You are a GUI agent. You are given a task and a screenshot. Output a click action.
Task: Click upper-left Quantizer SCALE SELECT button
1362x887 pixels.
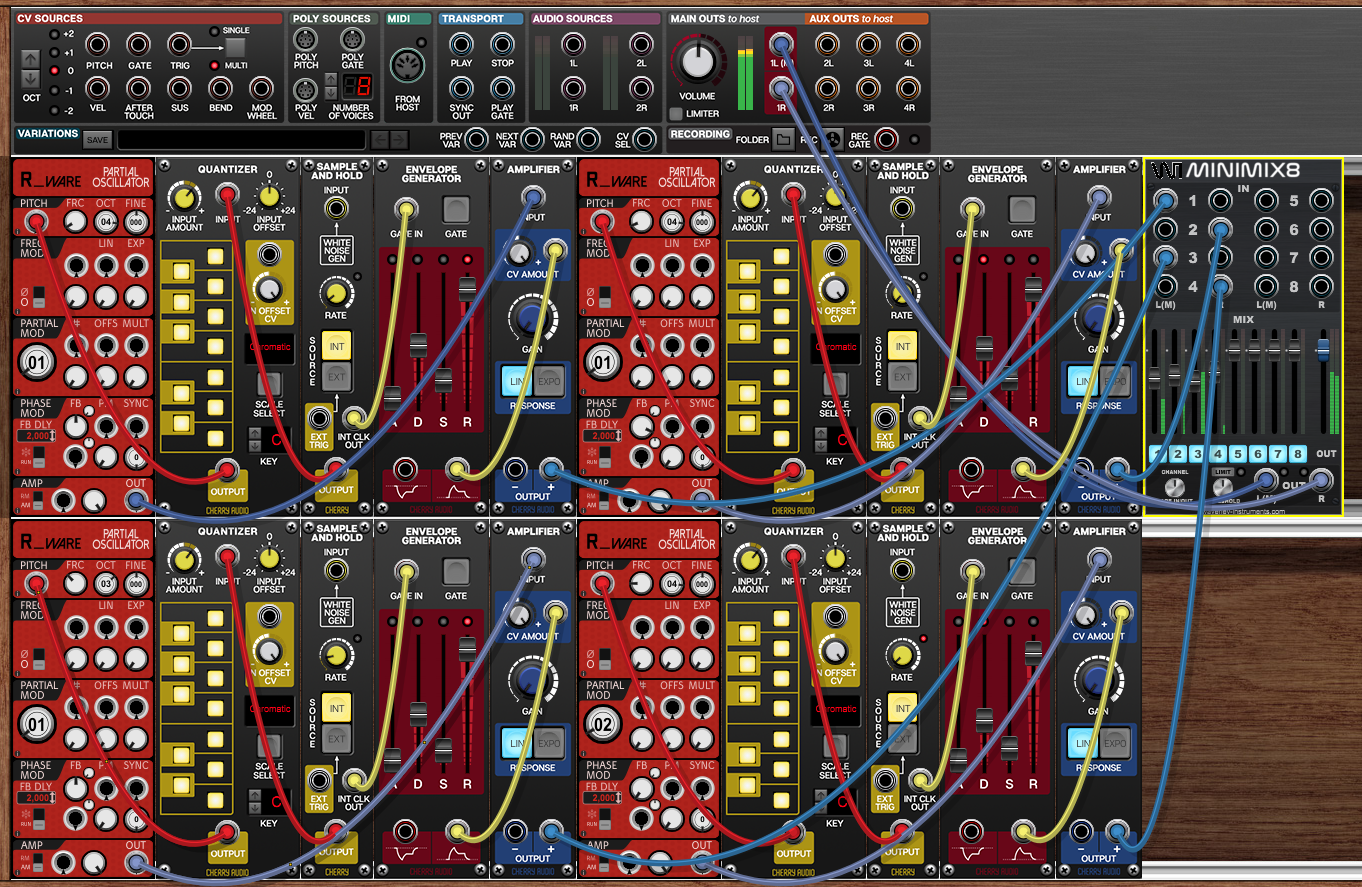[269, 384]
